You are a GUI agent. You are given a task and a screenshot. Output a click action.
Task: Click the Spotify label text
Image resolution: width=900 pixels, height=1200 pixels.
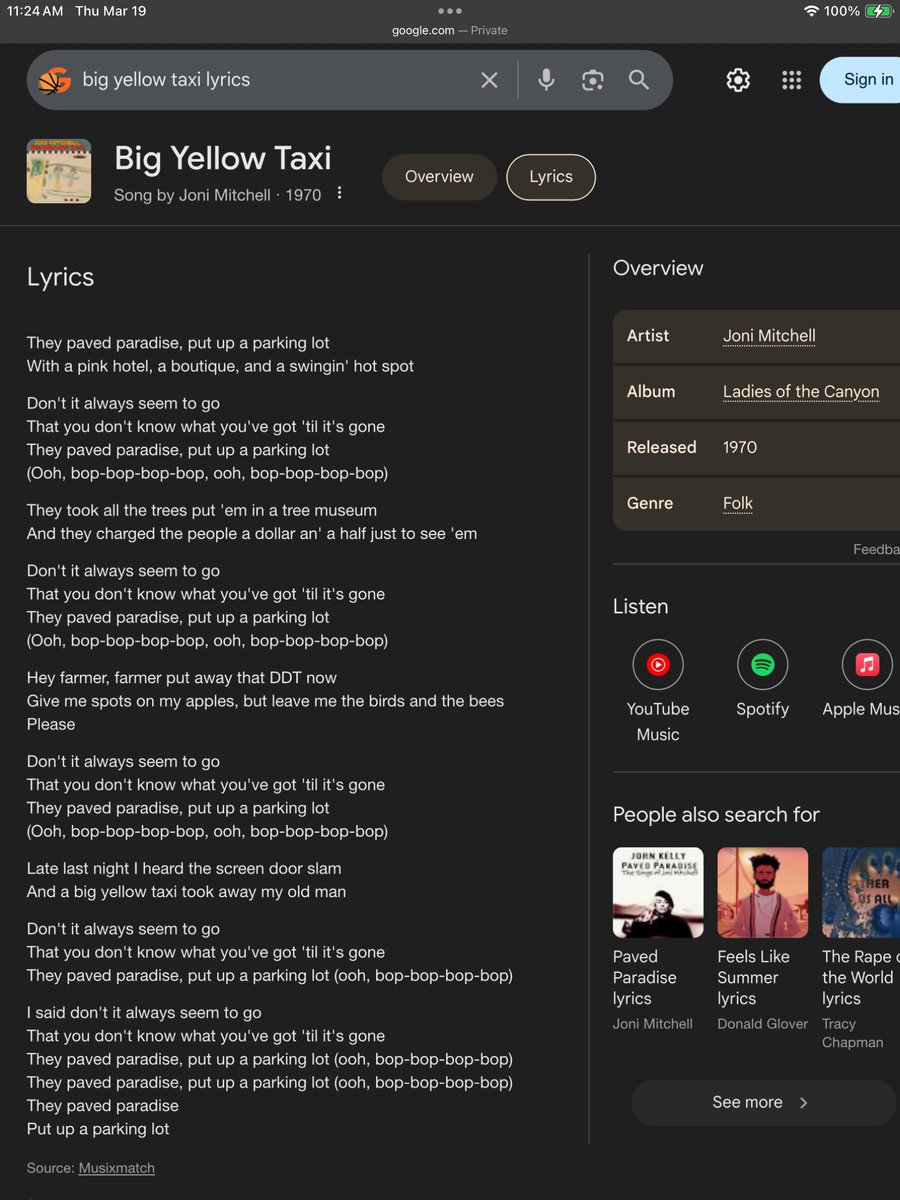(763, 709)
